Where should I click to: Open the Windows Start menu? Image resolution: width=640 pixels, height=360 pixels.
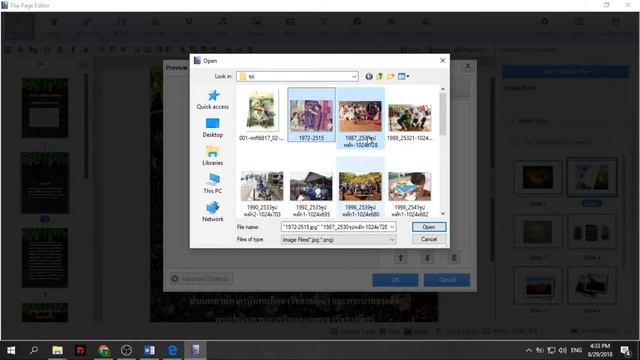[11, 350]
